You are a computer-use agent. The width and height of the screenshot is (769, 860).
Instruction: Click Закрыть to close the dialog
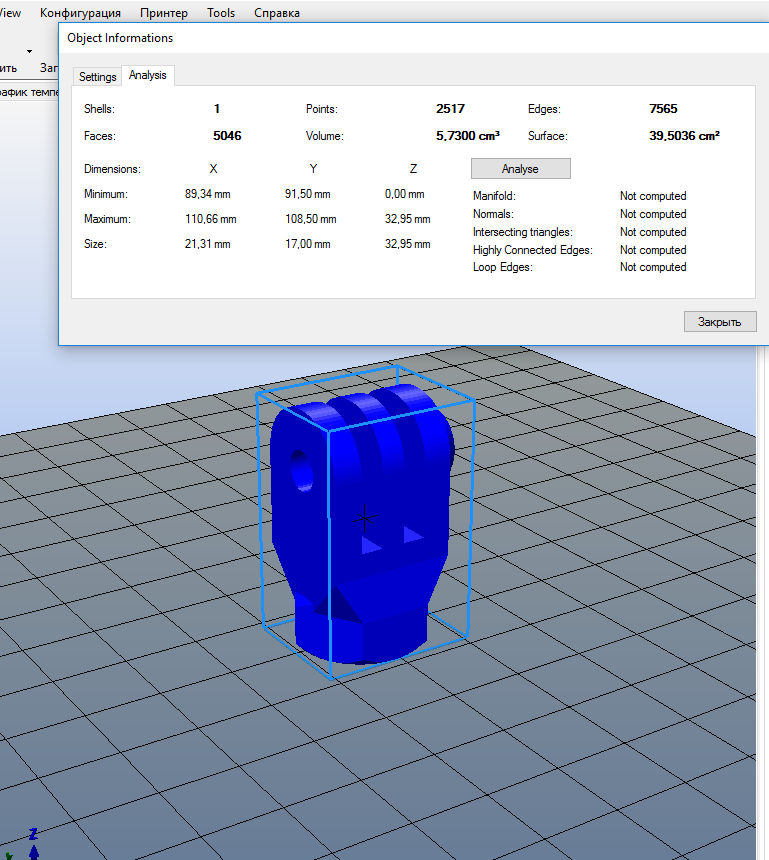(719, 322)
